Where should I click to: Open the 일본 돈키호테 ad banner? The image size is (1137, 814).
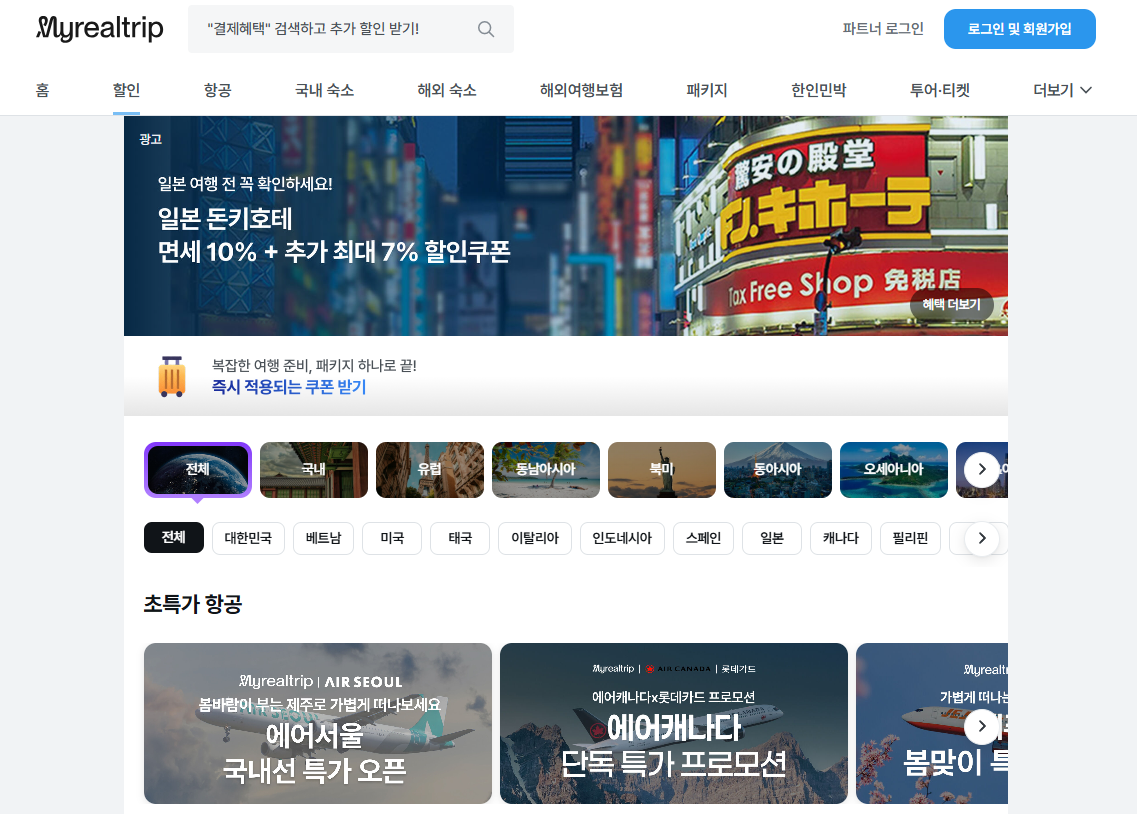(566, 225)
